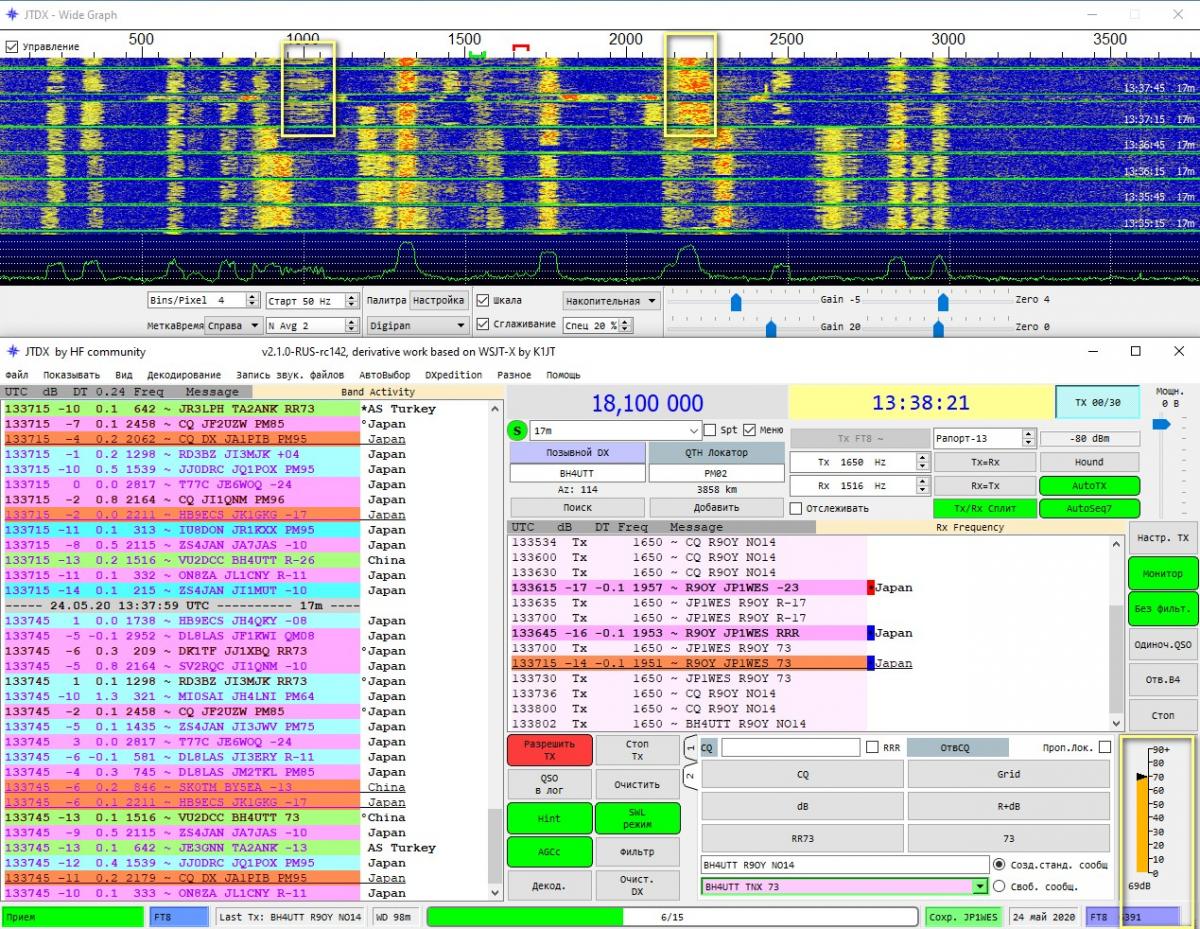Switch to message tab 2
Image resolution: width=1200 pixels, height=929 pixels.
pos(690,775)
